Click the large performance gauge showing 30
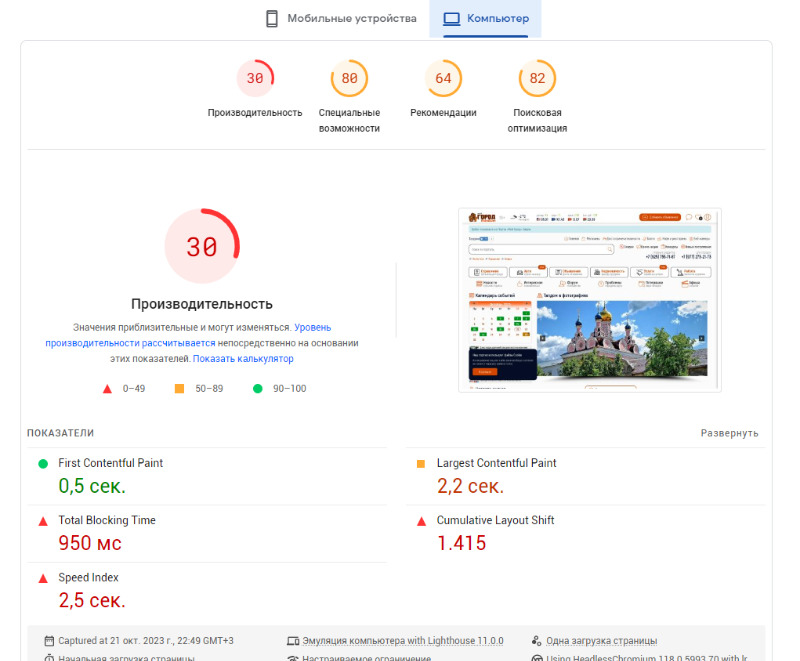 click(x=202, y=247)
